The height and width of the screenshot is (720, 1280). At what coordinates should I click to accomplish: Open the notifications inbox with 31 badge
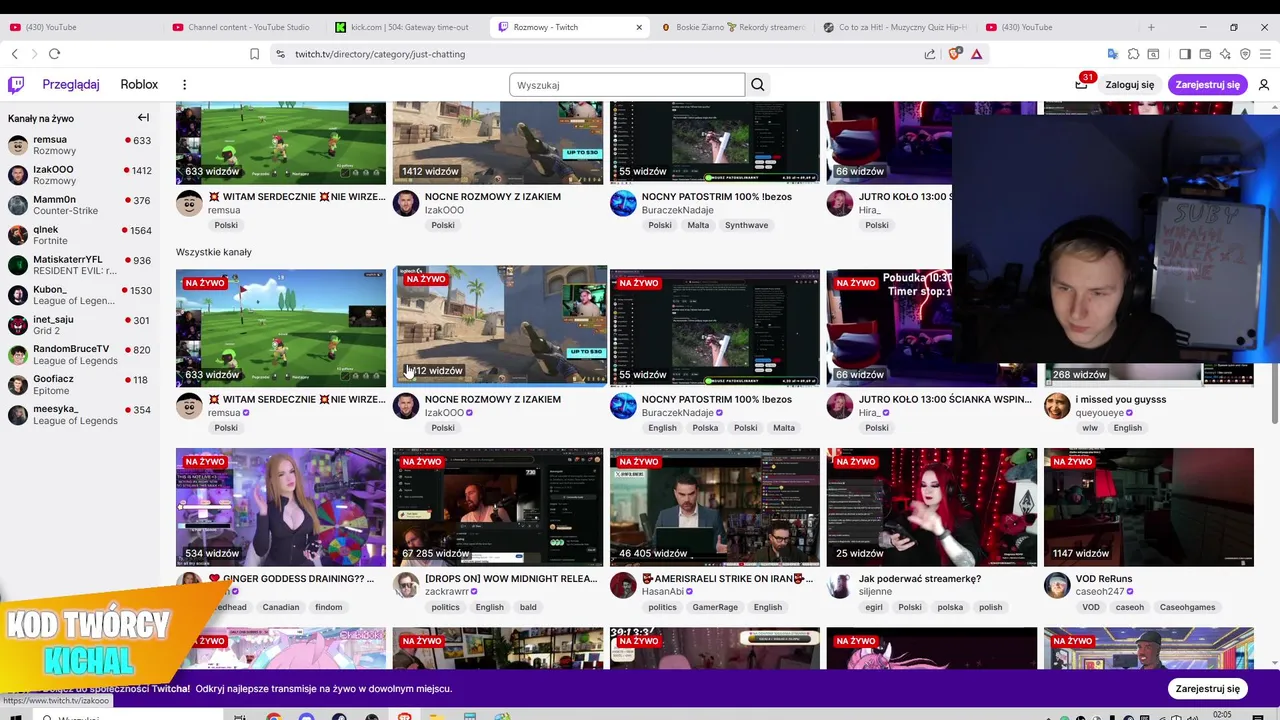tap(1081, 85)
